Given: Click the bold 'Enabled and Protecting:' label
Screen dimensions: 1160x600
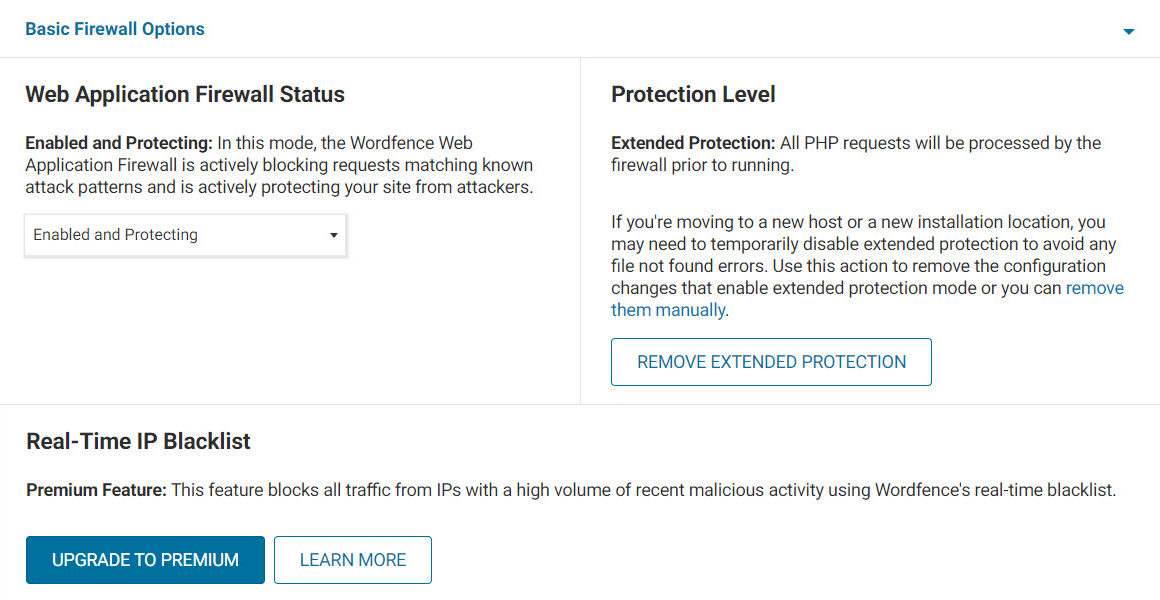Looking at the screenshot, I should coord(119,143).
